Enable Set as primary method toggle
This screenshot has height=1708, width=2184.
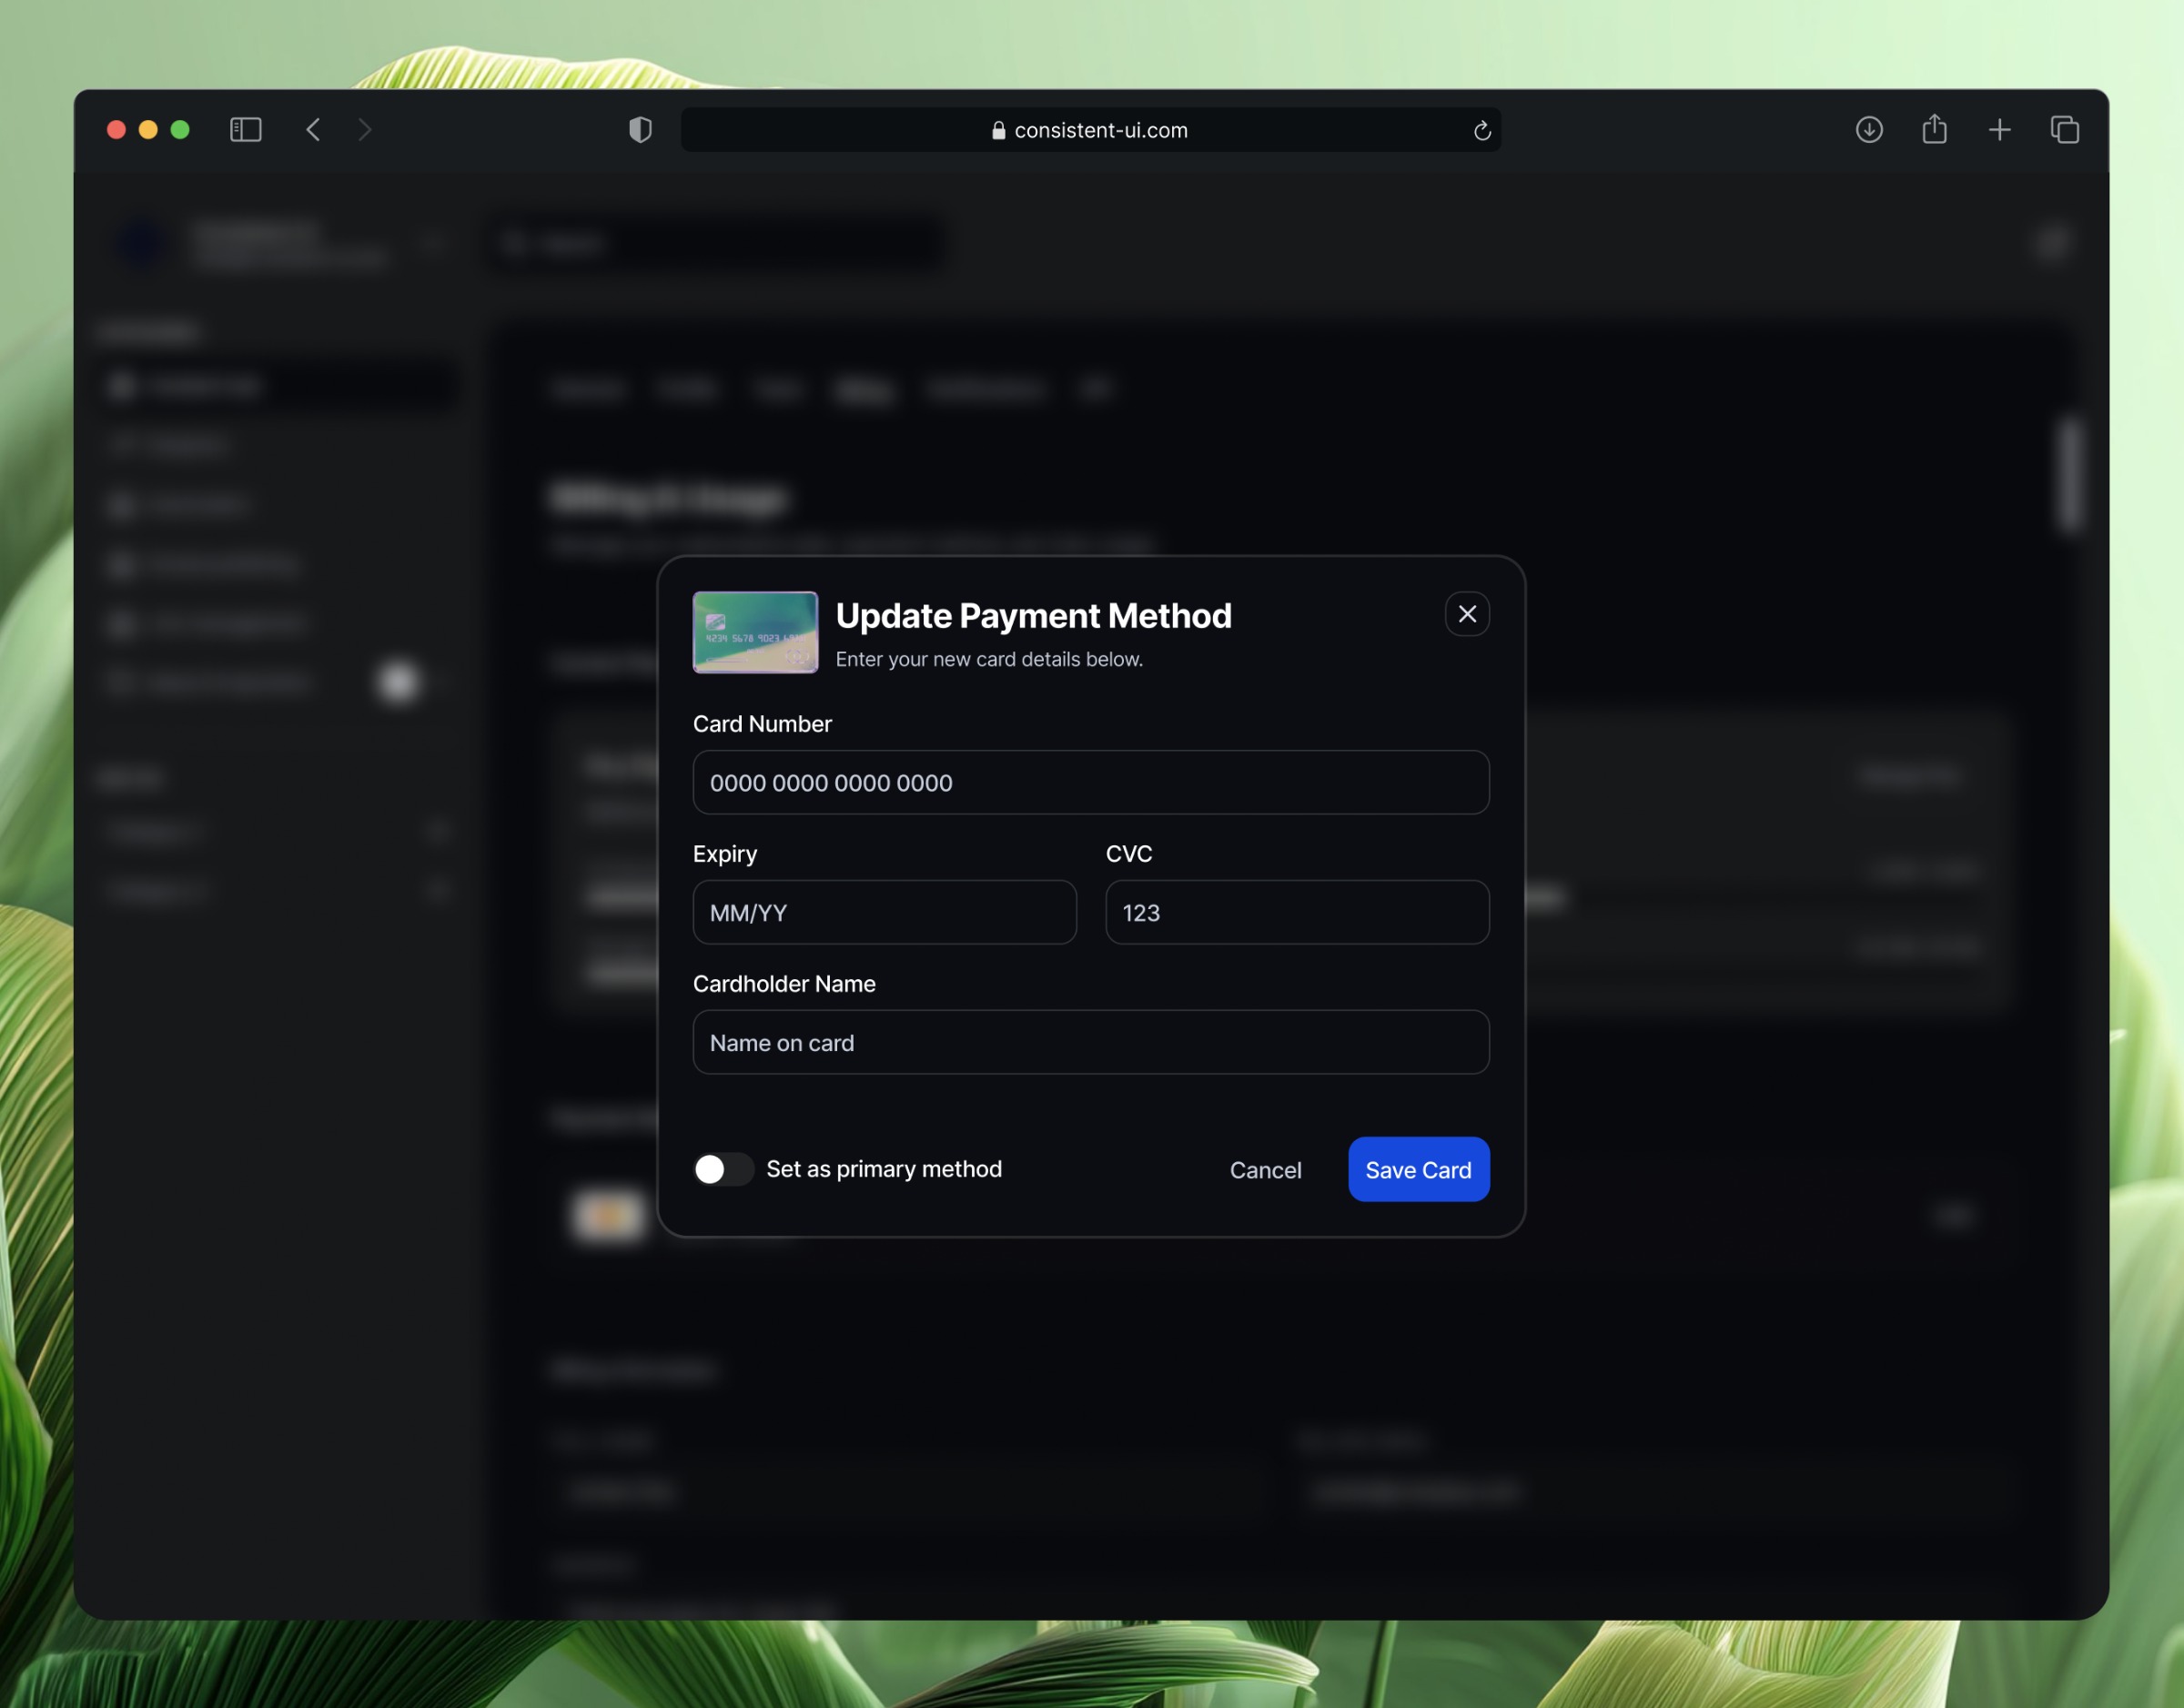pyautogui.click(x=723, y=1169)
